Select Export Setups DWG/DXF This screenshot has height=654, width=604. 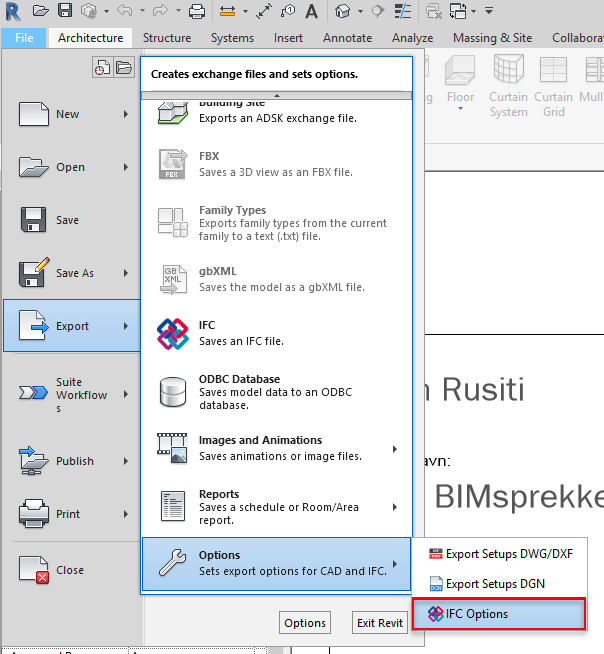coord(500,554)
